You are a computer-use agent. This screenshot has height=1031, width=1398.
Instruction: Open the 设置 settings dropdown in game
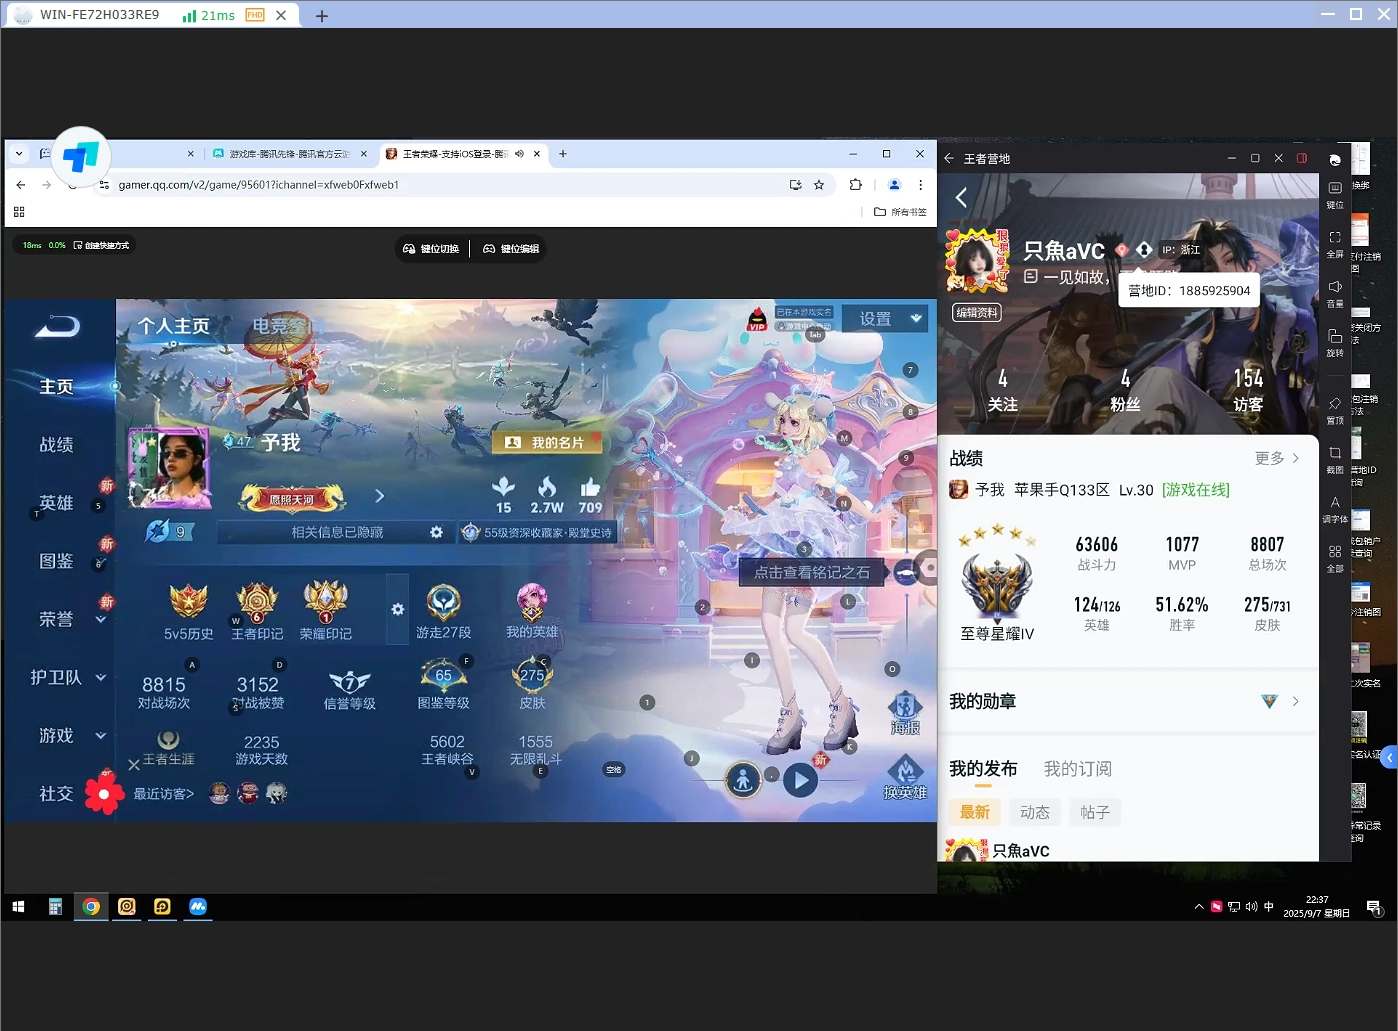[885, 319]
